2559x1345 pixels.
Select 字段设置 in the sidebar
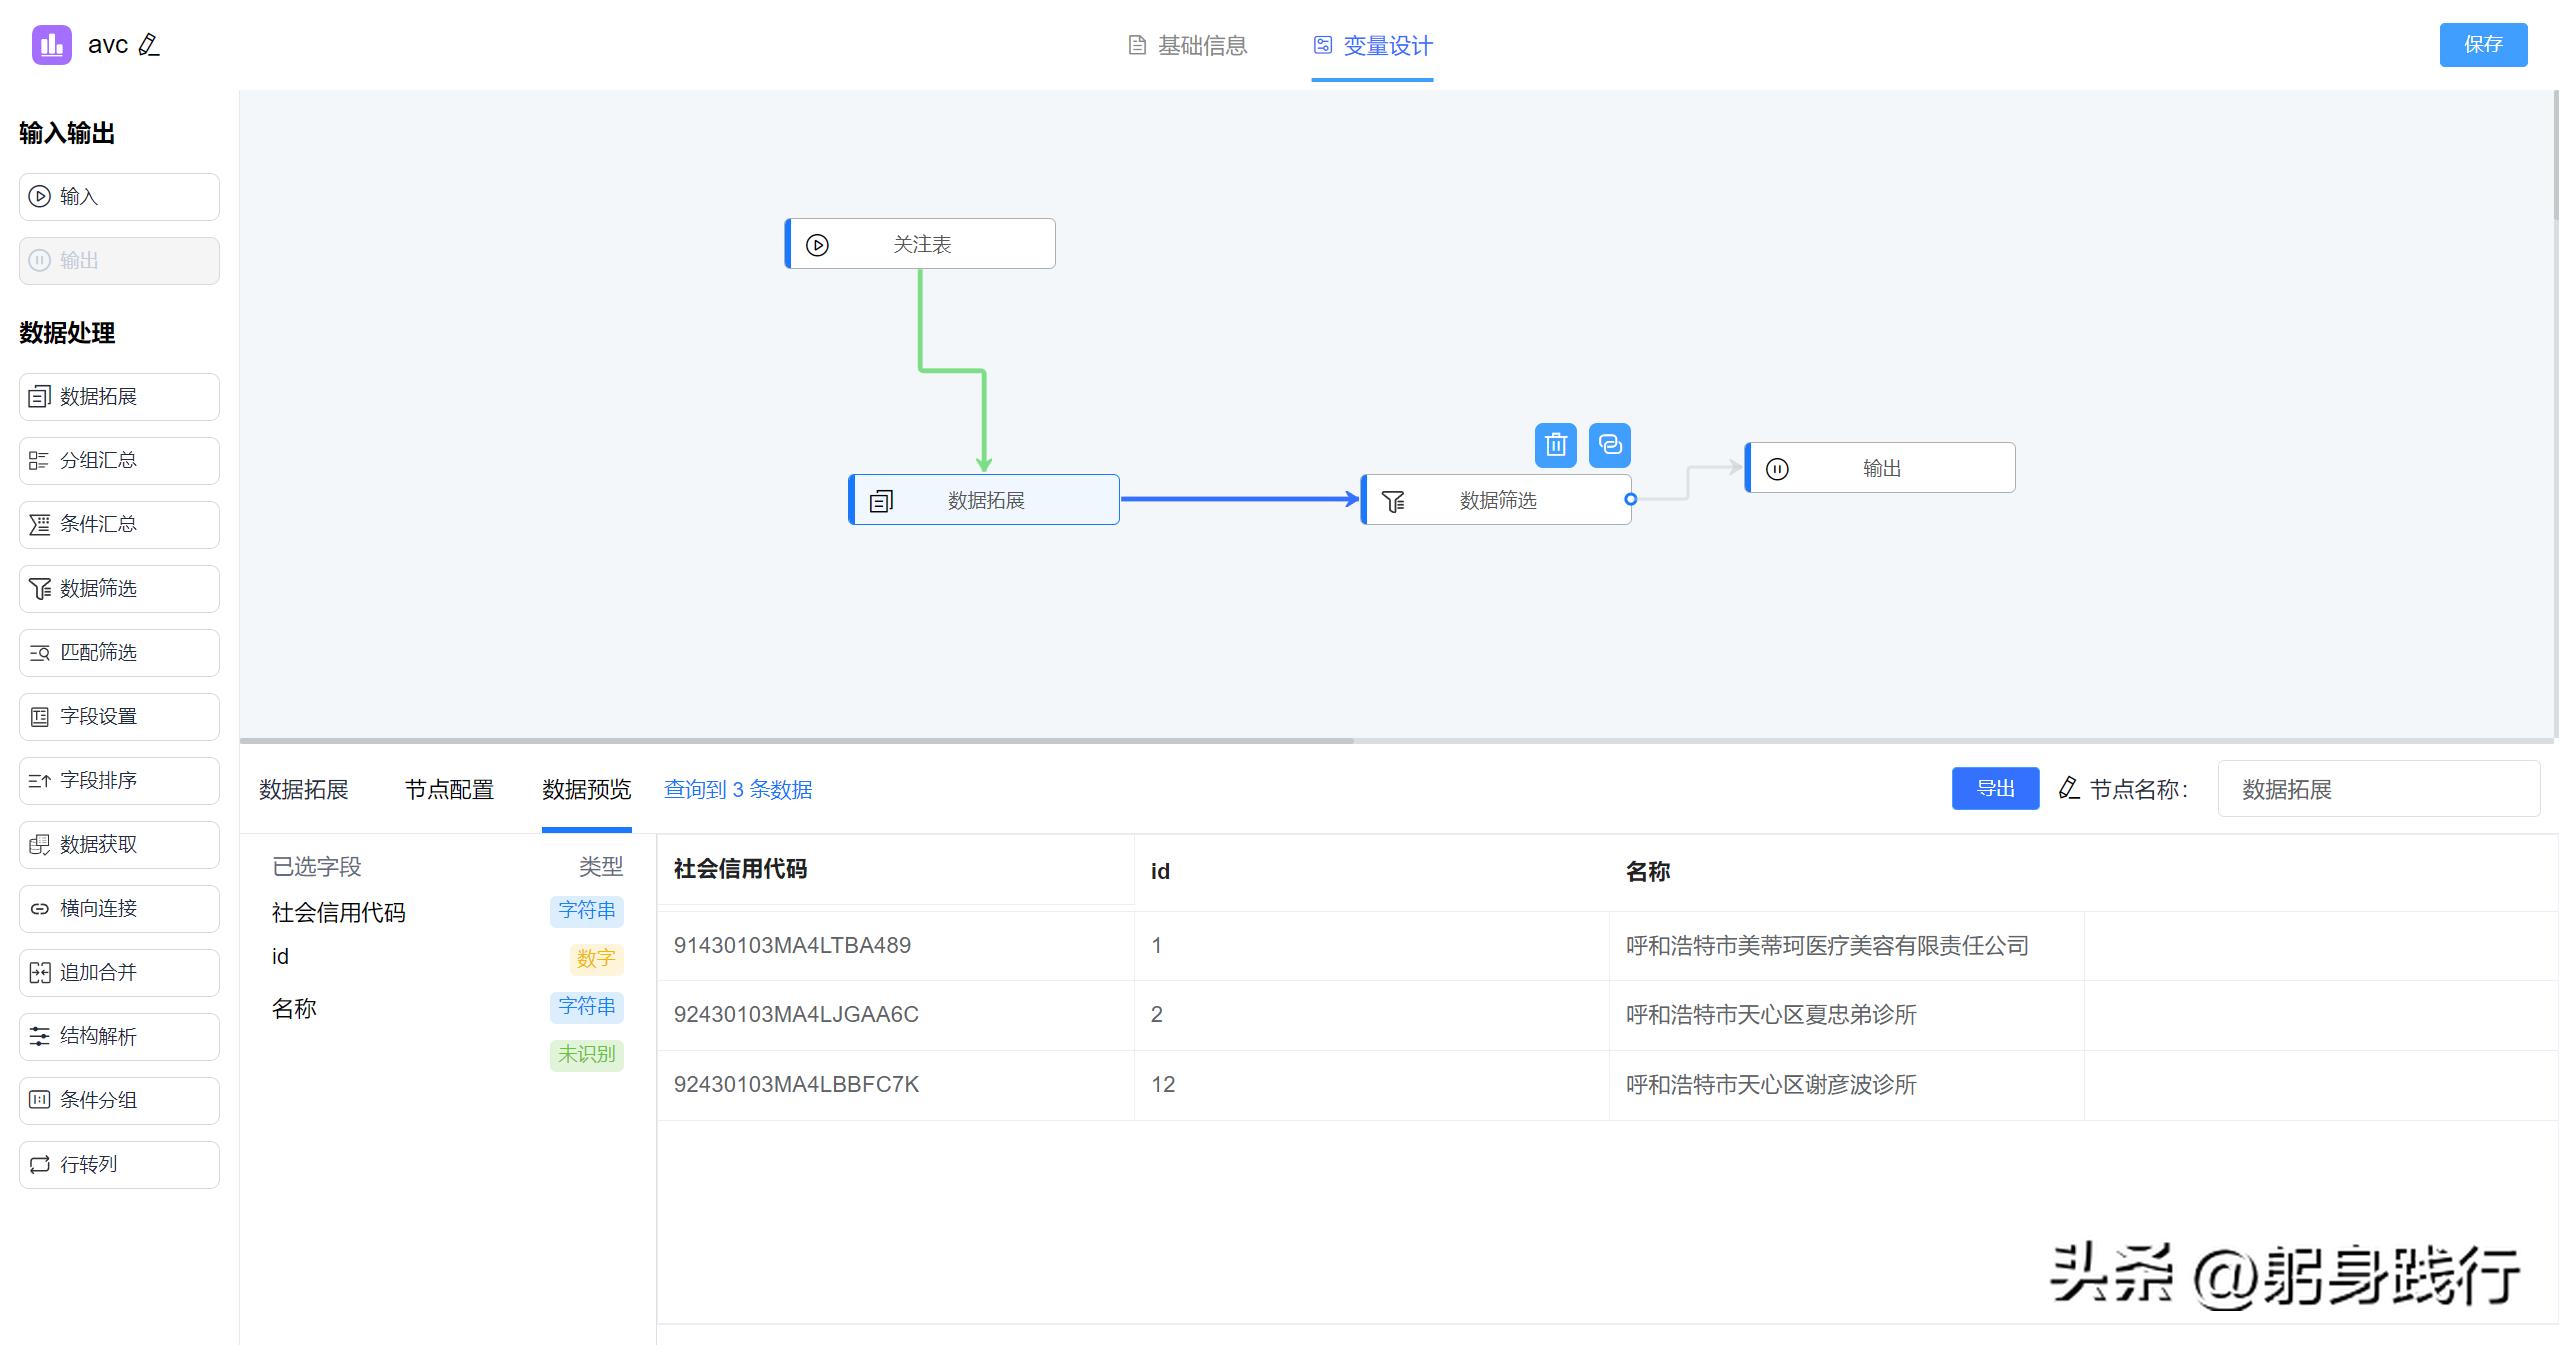(119, 717)
